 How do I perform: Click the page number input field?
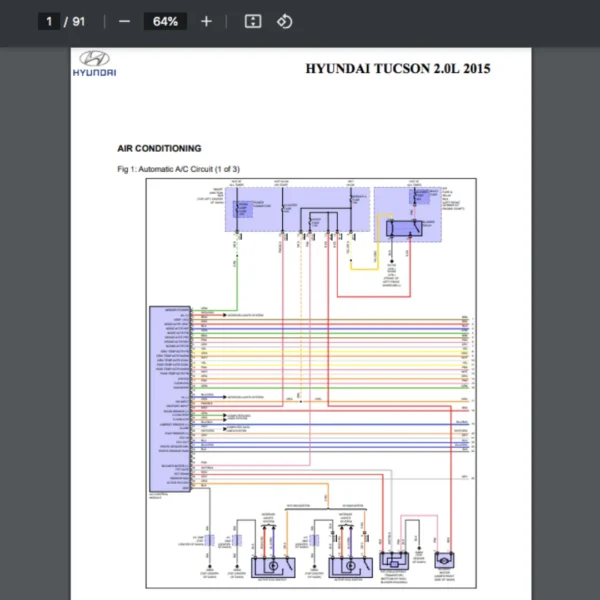tap(49, 21)
